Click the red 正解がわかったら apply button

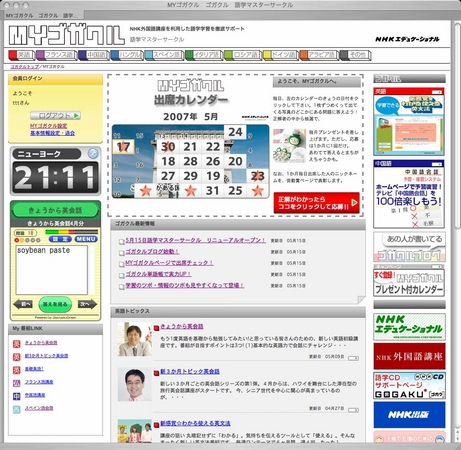pos(316,203)
